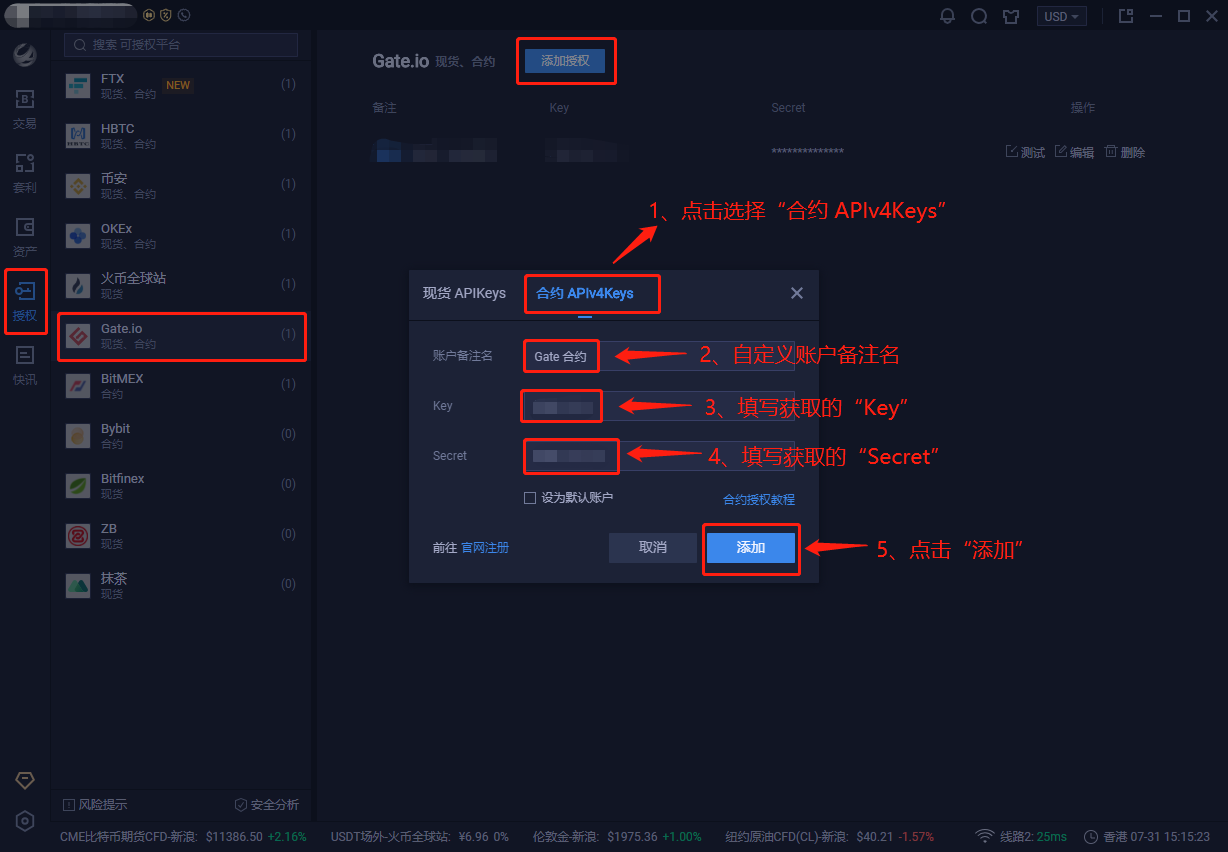Screen dimensions: 1228x852
Task: Click the gold shield percent icon
Action: pos(166,15)
